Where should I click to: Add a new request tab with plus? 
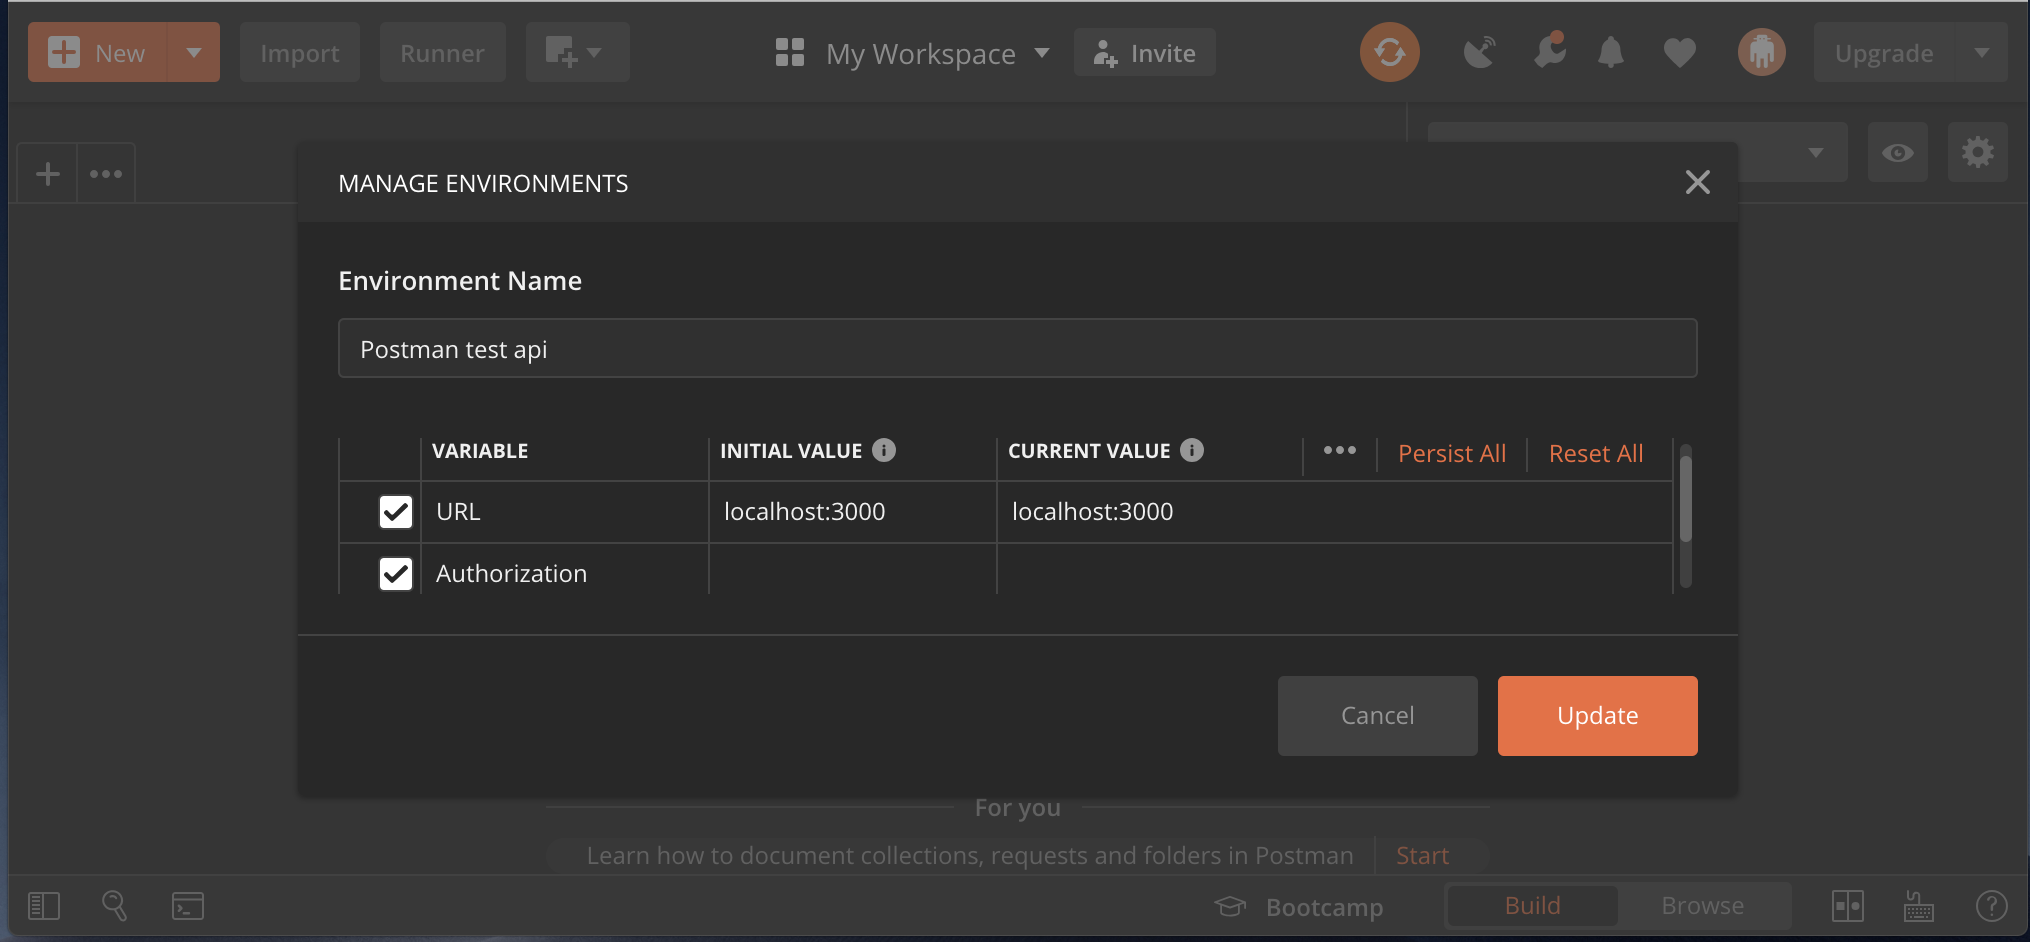click(x=48, y=174)
